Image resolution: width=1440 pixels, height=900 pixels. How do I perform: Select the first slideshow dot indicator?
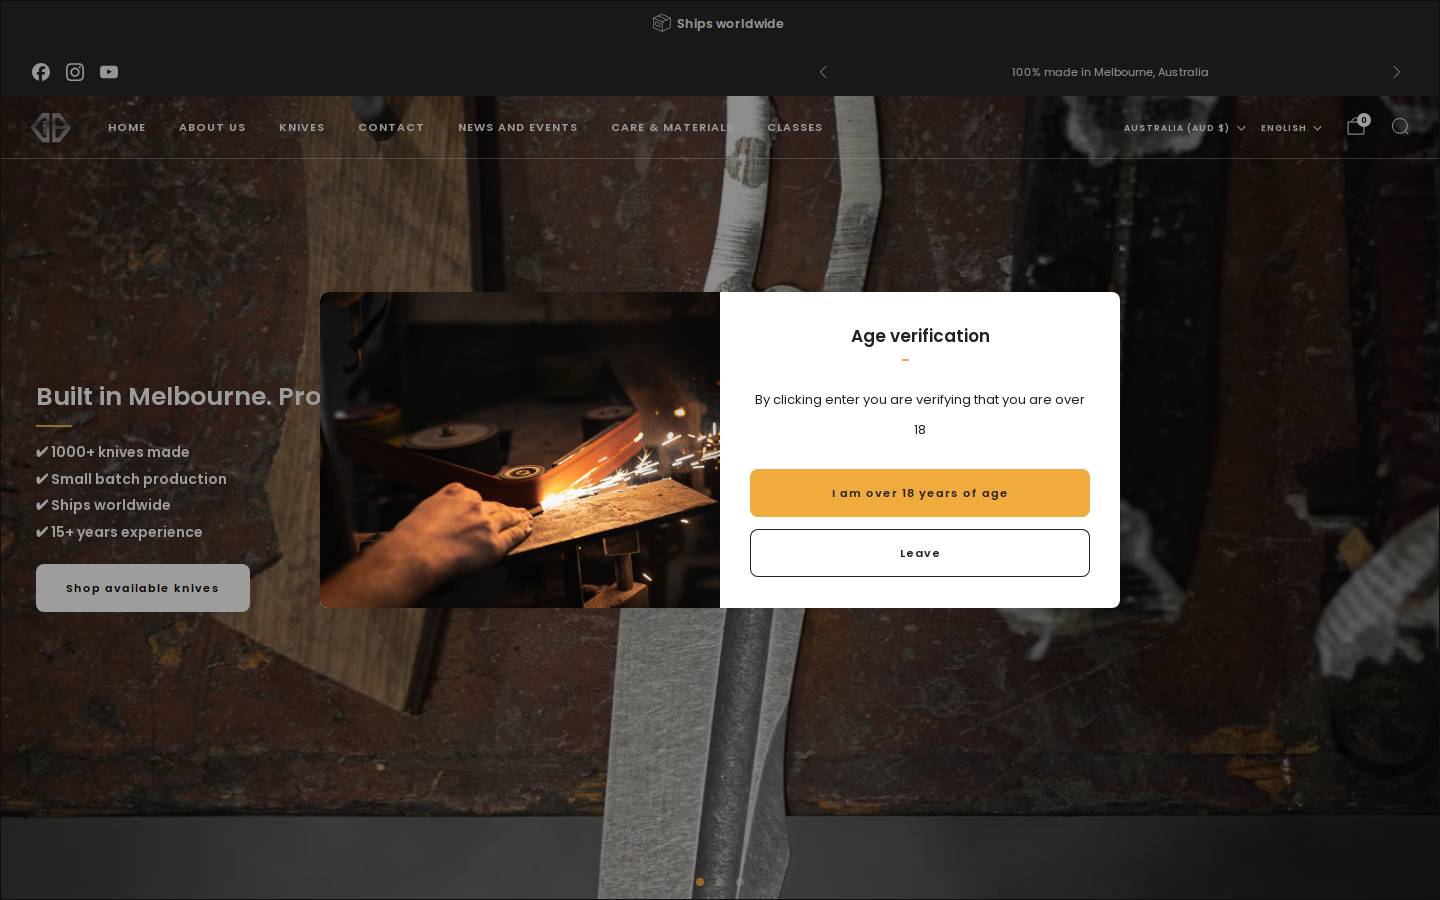700,882
